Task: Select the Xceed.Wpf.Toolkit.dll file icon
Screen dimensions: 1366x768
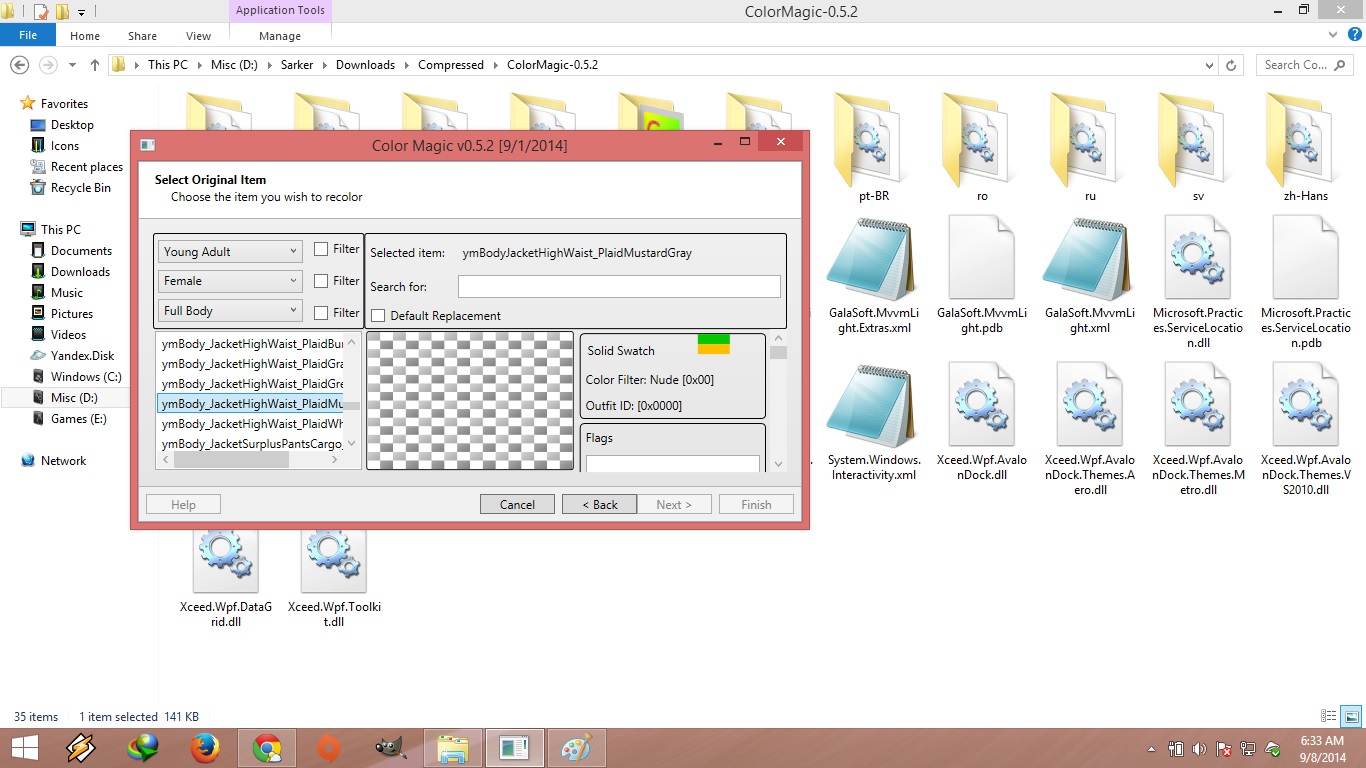Action: pos(334,561)
